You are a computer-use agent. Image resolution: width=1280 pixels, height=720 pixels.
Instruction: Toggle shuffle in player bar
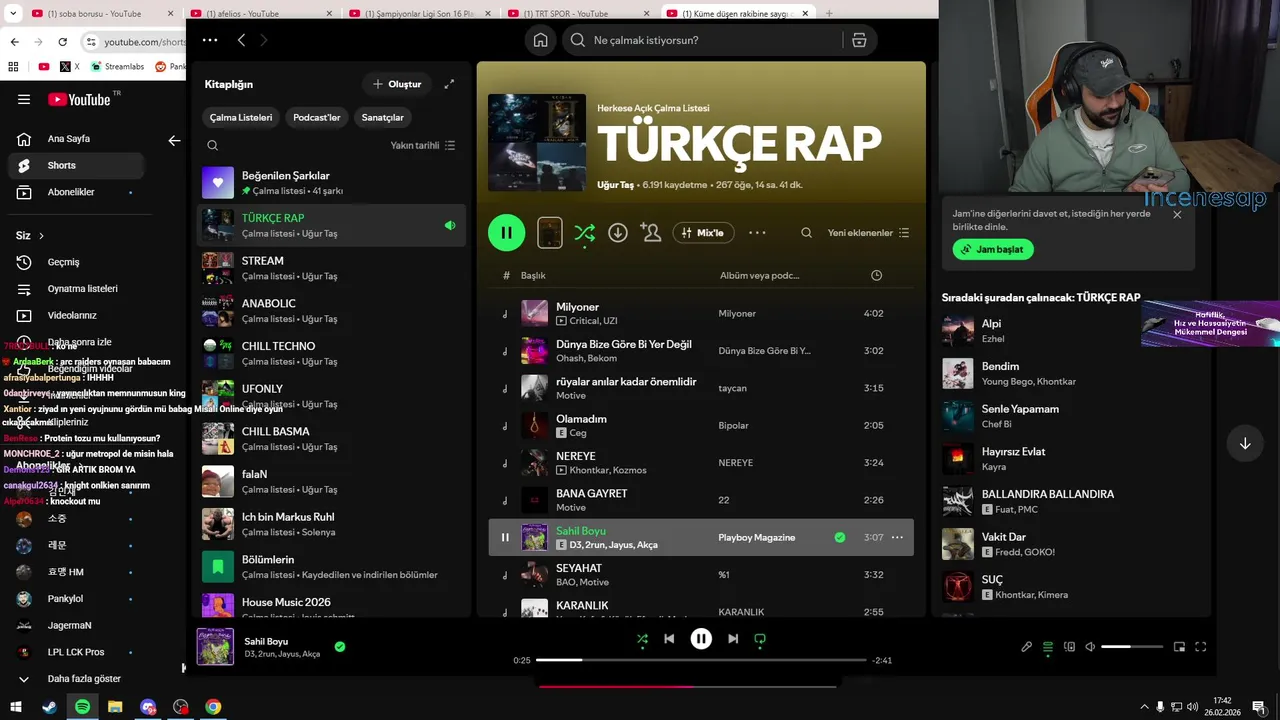[x=642, y=639]
